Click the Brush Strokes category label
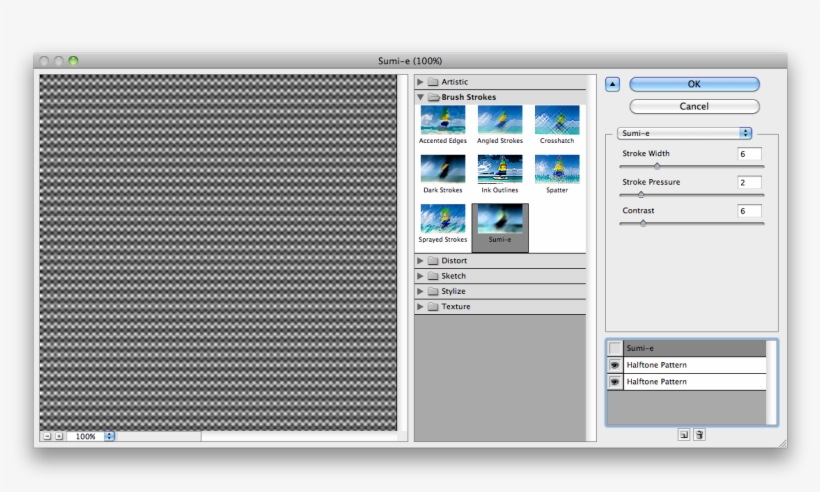Screen dimensions: 820x492 [x=469, y=97]
